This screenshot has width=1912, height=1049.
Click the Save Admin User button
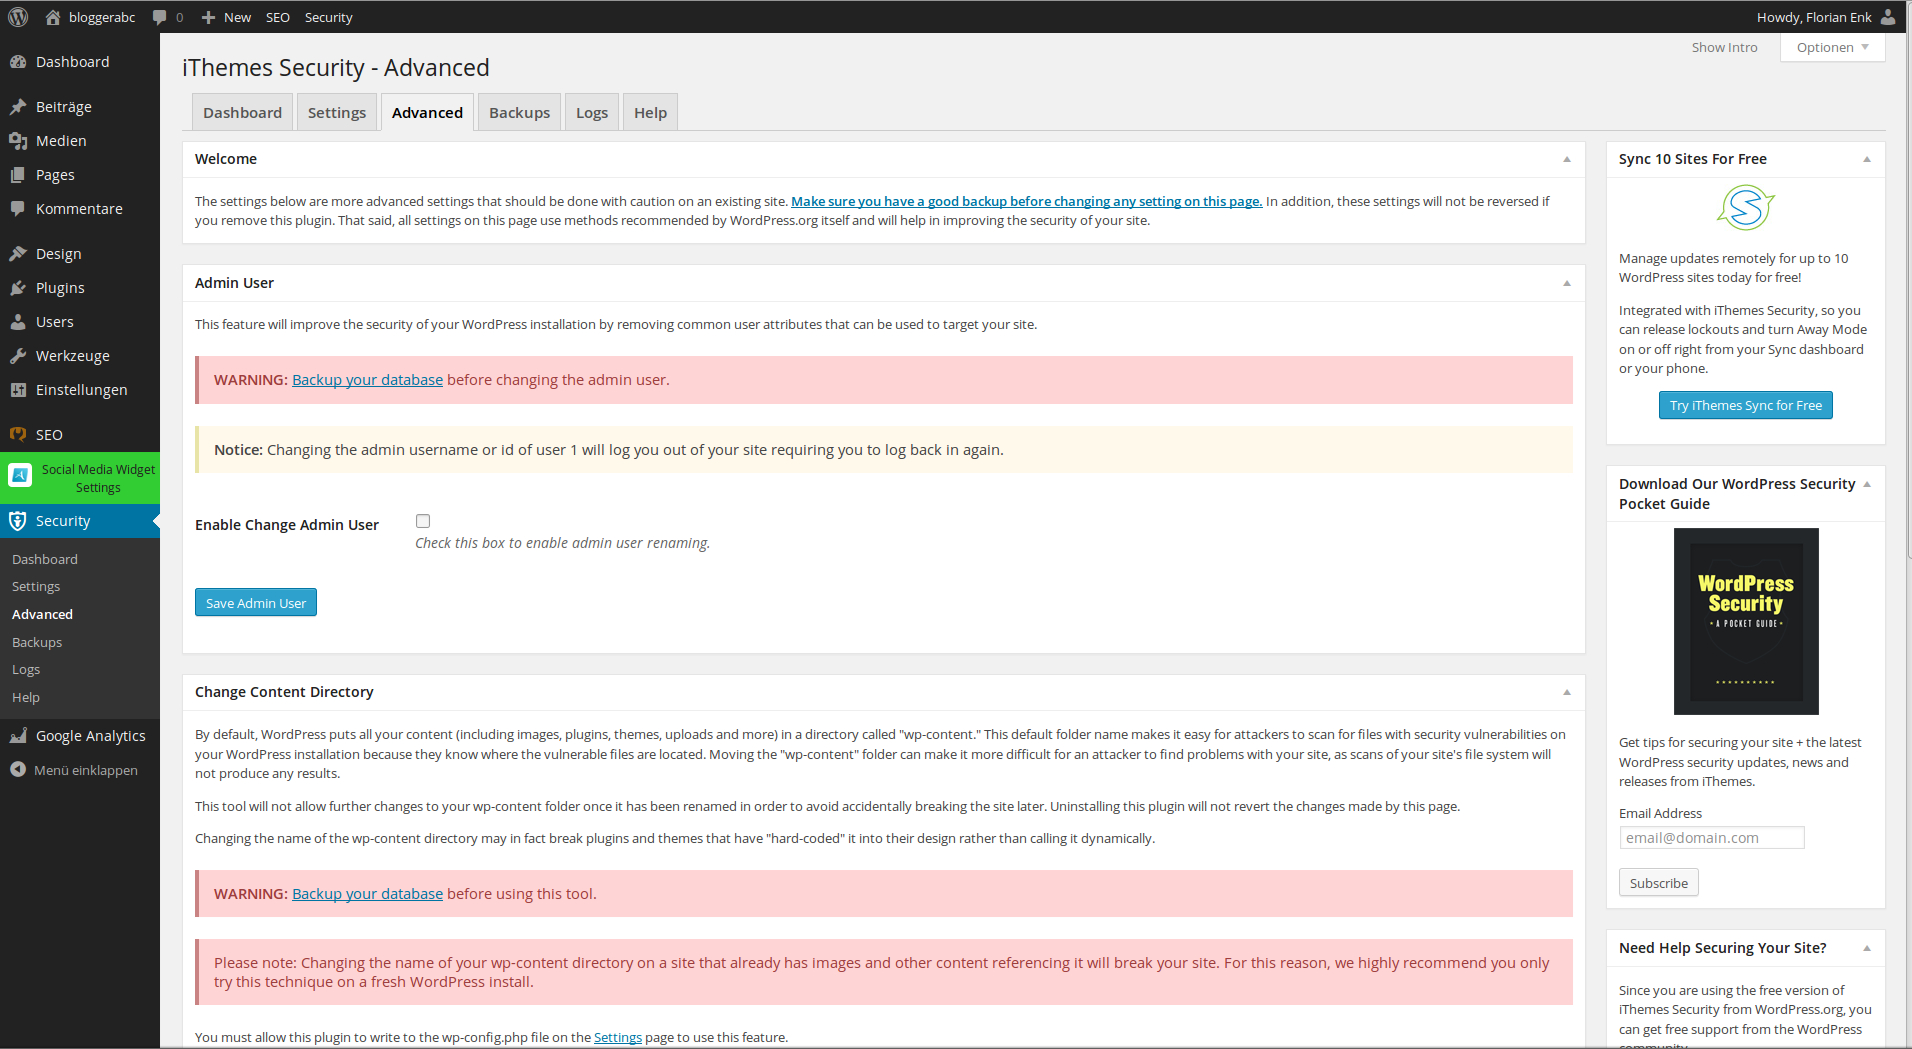[256, 603]
